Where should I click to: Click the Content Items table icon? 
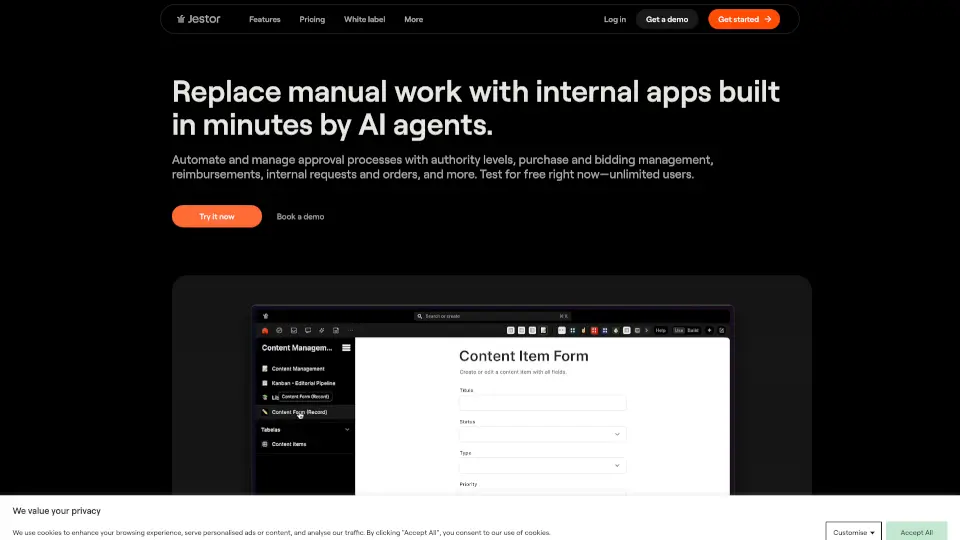click(264, 444)
